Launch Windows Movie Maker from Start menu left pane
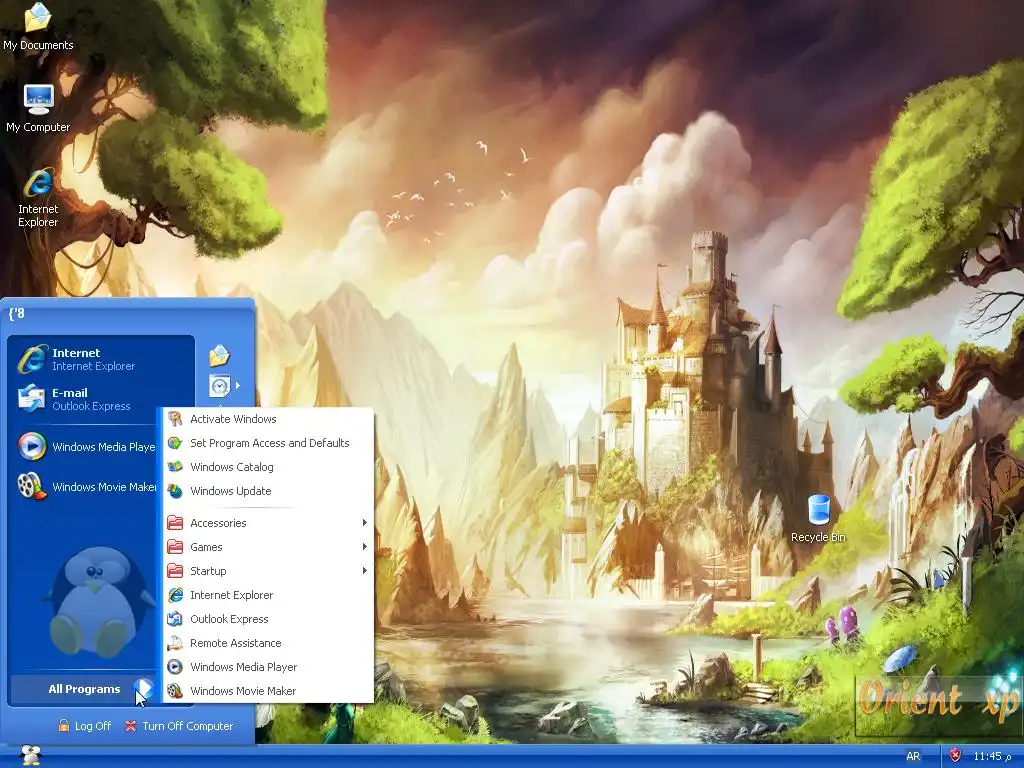The height and width of the screenshot is (768, 1024). [85, 487]
